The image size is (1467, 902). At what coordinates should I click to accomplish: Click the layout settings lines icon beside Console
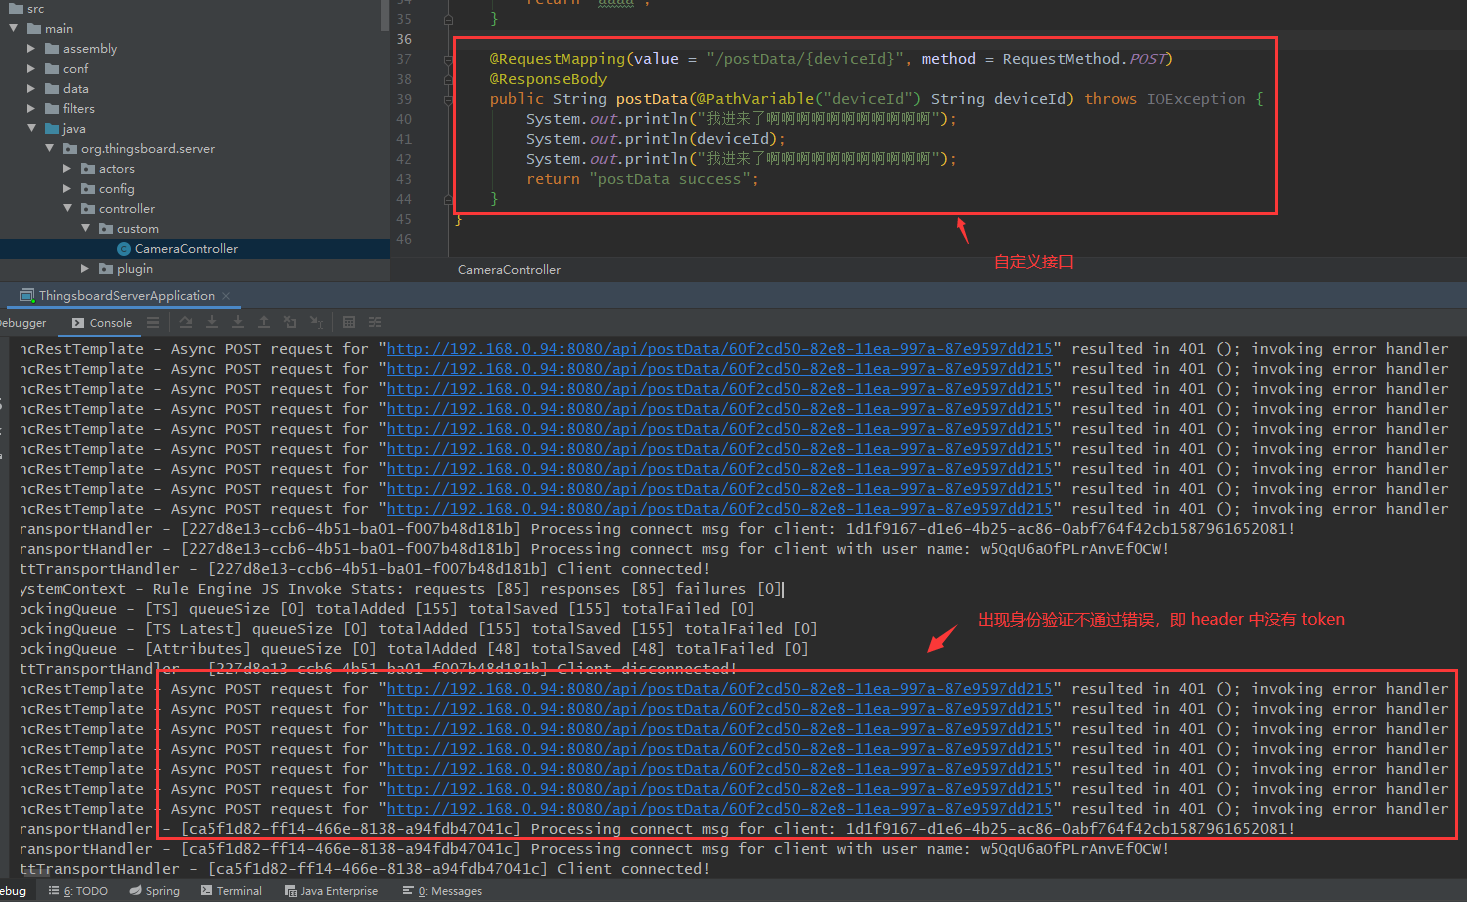point(153,322)
